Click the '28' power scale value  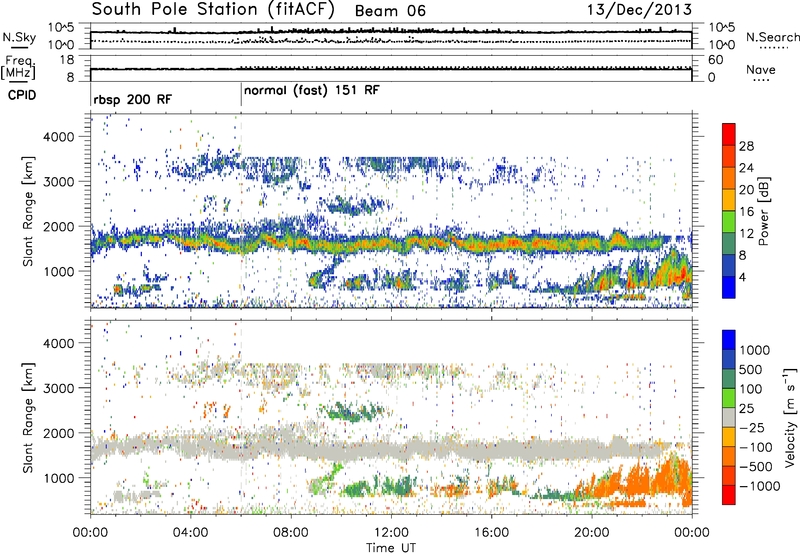point(746,146)
